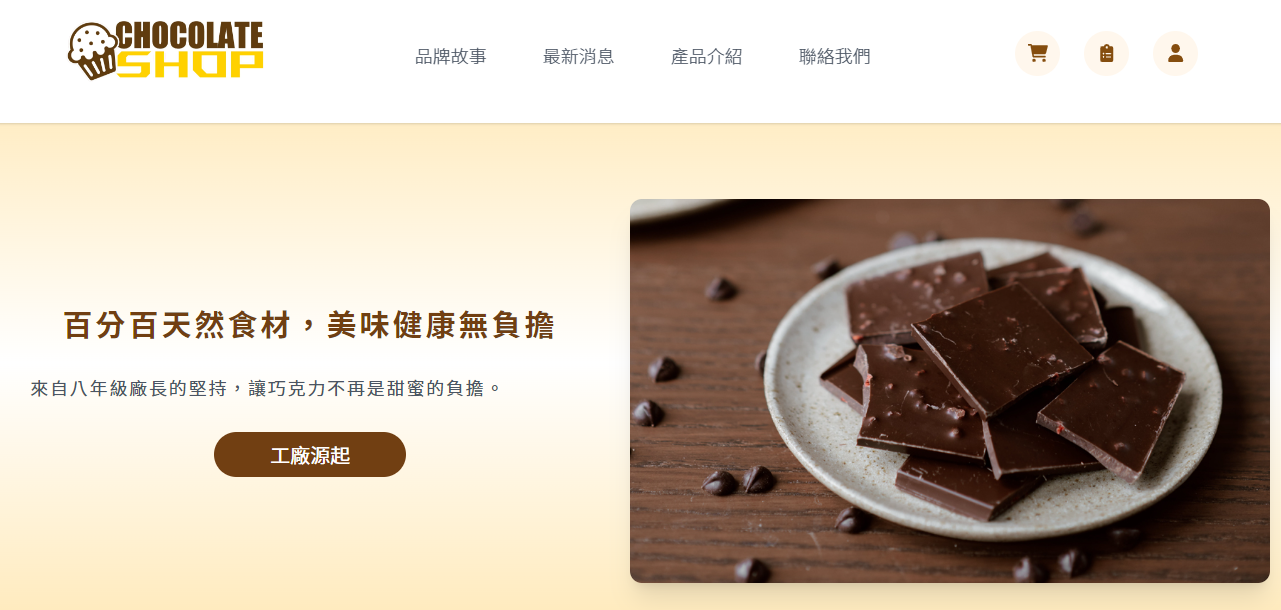Image resolution: width=1281 pixels, height=610 pixels.
Task: Click the yellow SHOP text in the logo
Action: tap(190, 64)
